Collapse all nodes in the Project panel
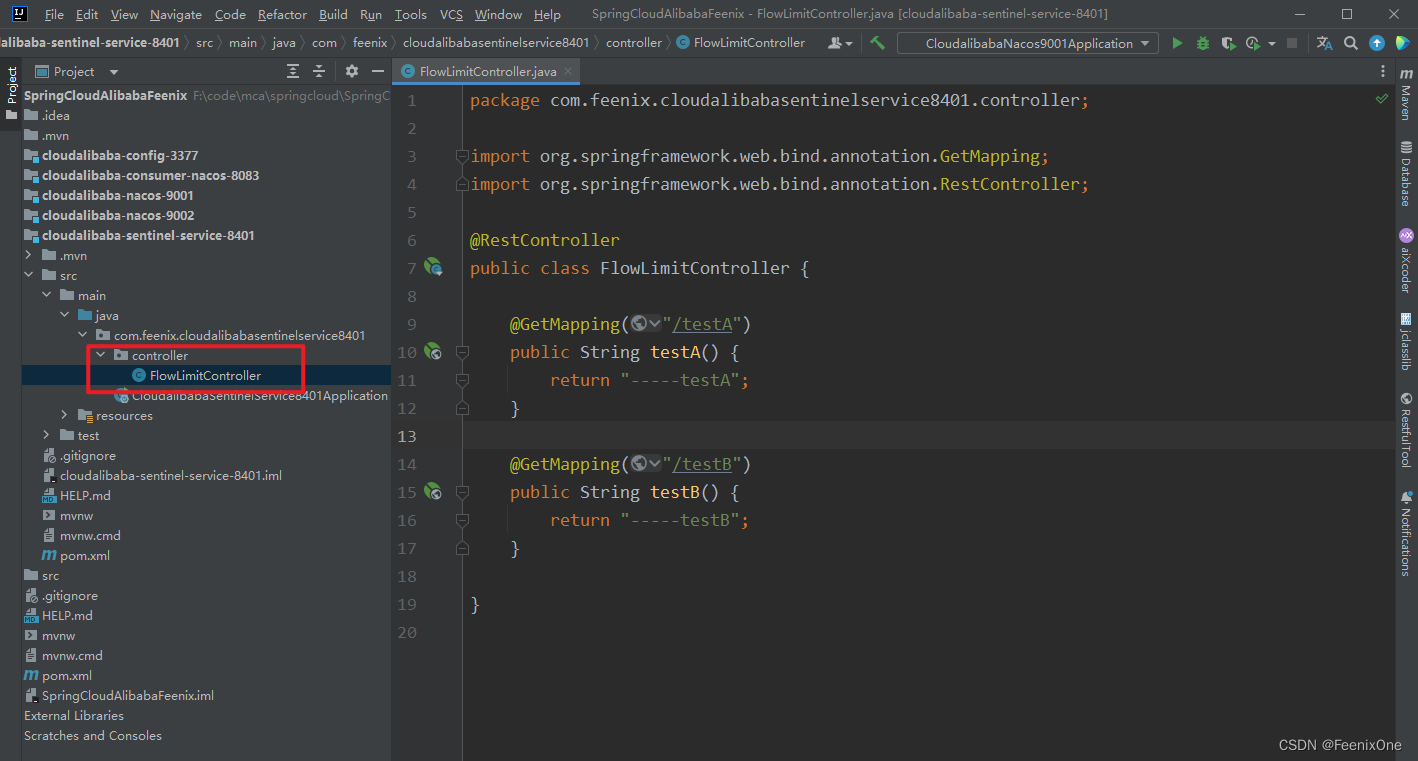The width and height of the screenshot is (1418, 761). click(319, 71)
